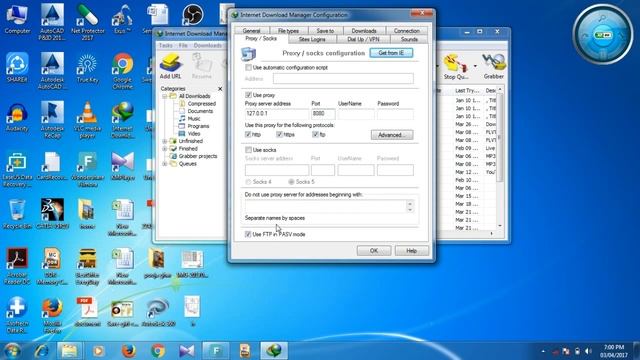Viewport: 640px width, 360px height.
Task: Enable Use automatic configuration script checkbox
Action: (248, 67)
